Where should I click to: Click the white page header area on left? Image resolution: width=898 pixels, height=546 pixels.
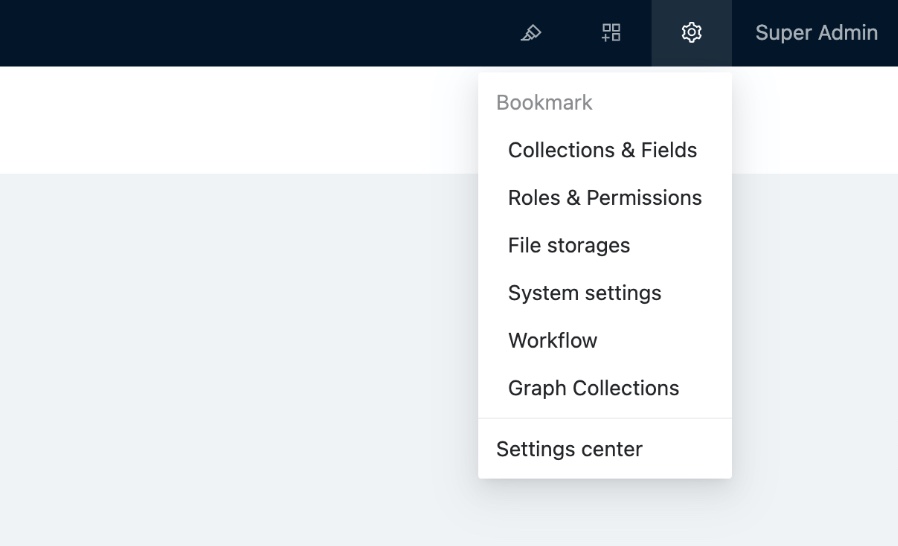(200, 120)
